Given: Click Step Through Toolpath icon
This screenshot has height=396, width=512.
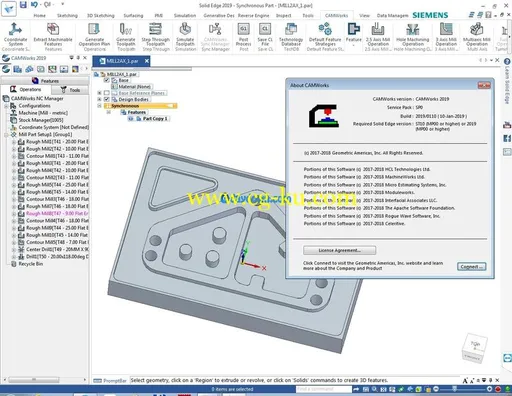Looking at the screenshot, I should tap(155, 29).
